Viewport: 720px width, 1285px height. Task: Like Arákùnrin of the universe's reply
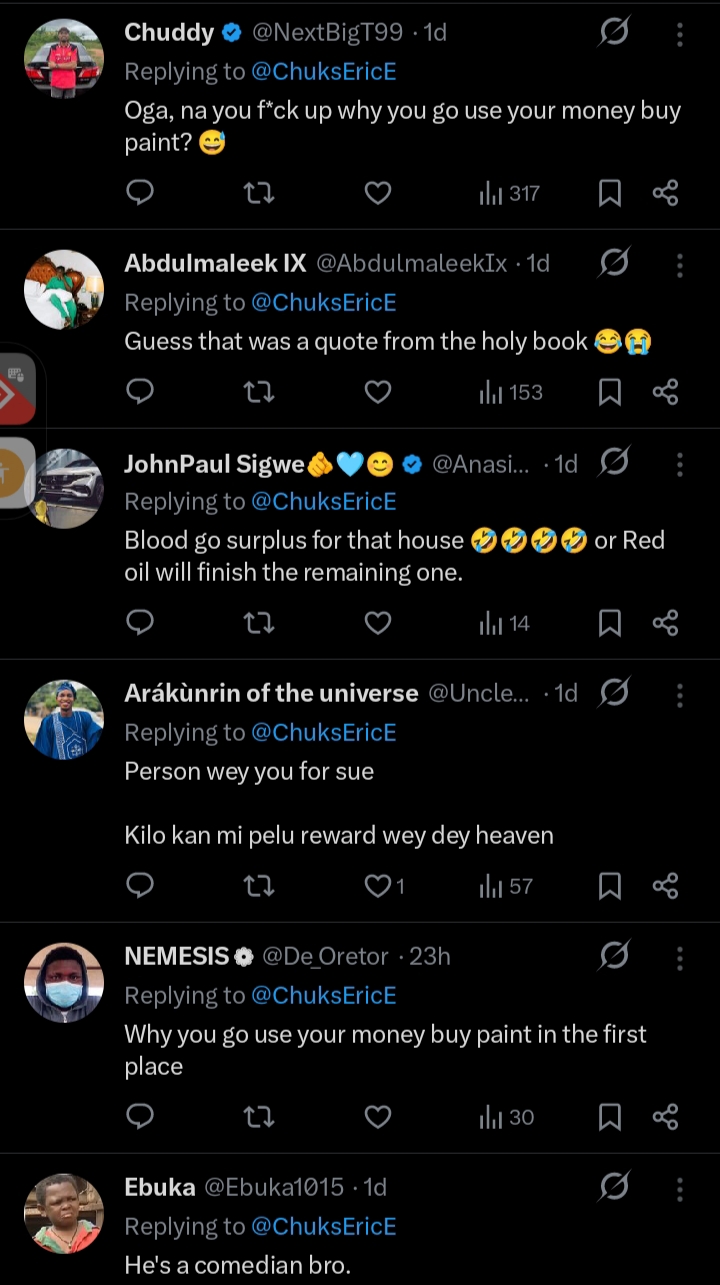click(378, 886)
